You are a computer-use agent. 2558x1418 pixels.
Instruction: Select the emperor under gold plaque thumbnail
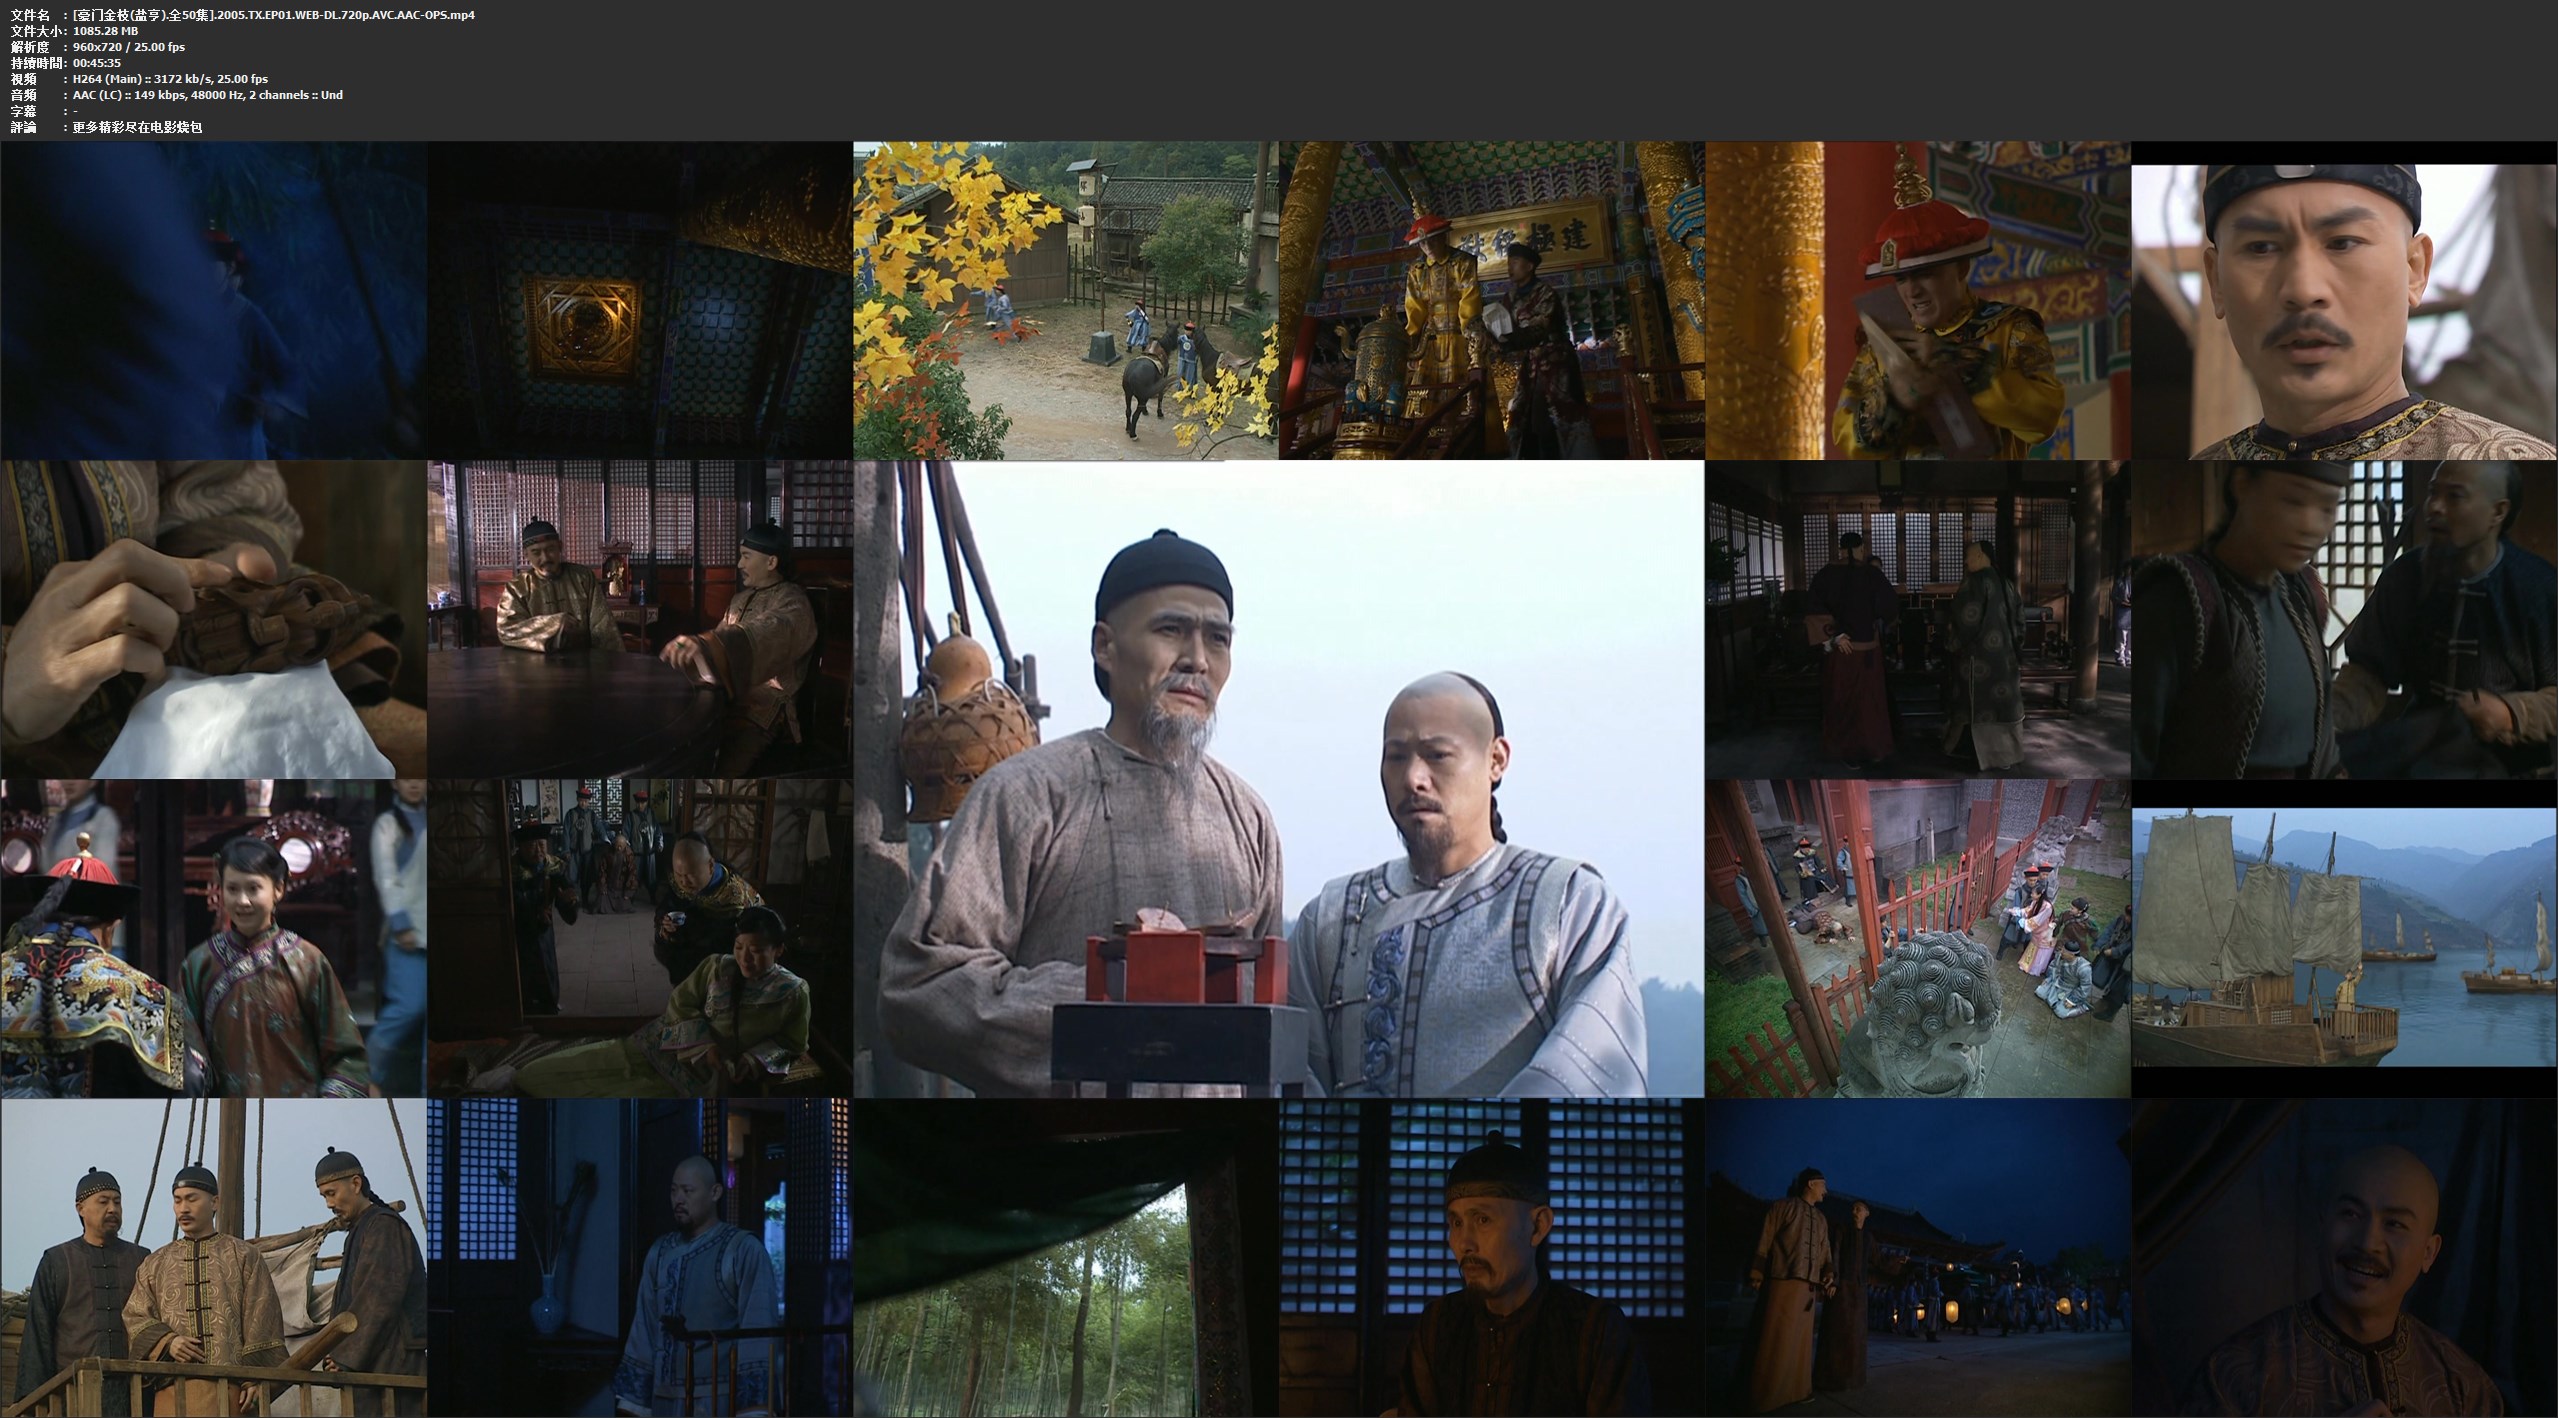tap(1491, 300)
